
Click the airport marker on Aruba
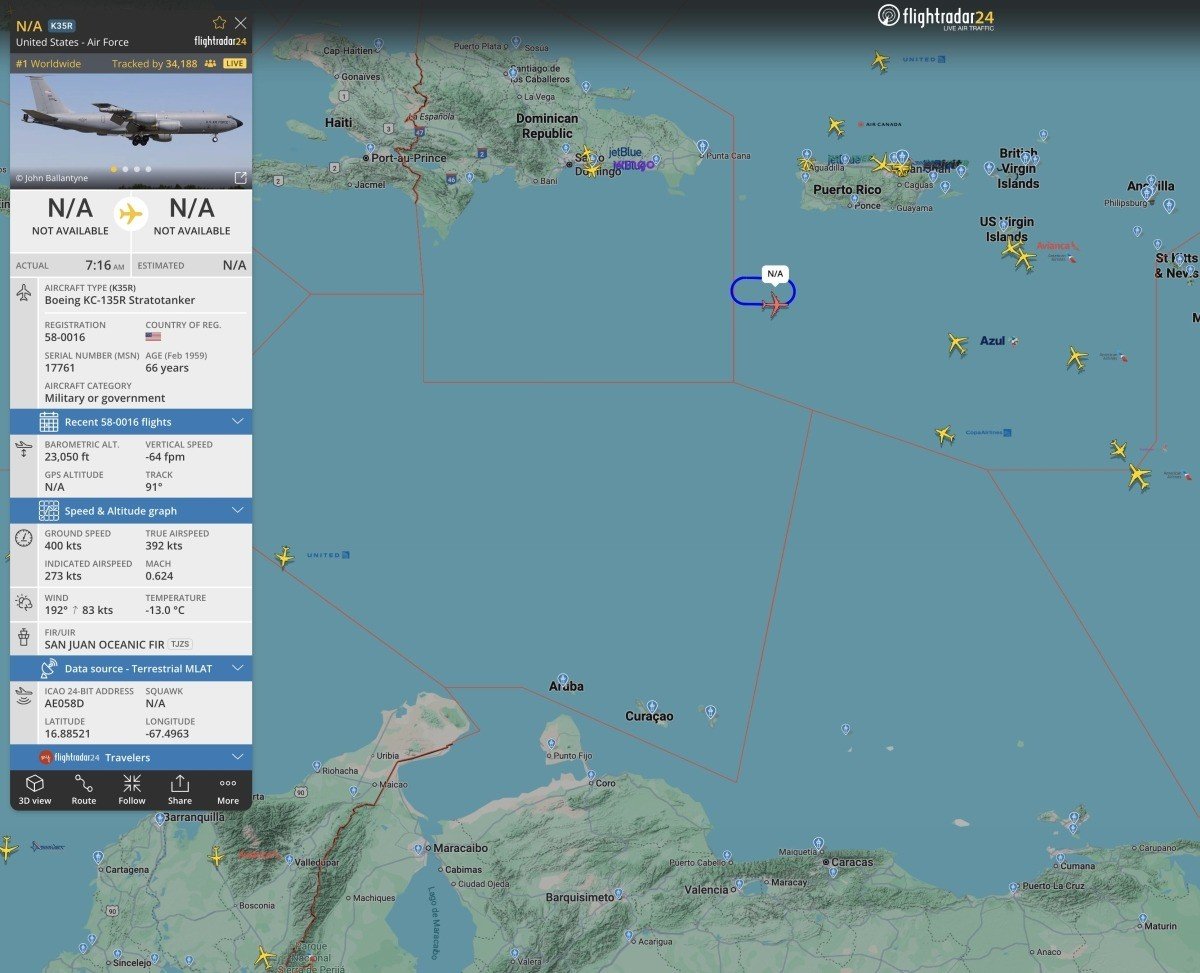563,680
